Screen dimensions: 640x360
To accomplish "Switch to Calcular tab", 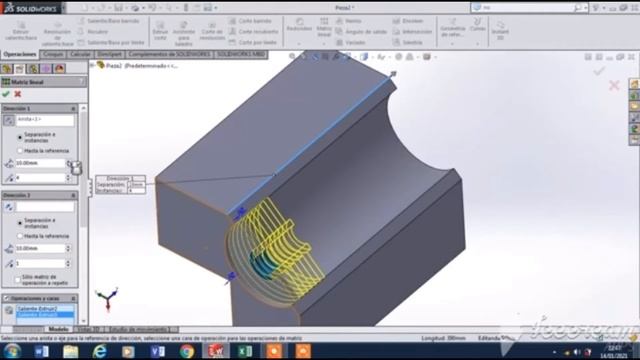I will [80, 54].
